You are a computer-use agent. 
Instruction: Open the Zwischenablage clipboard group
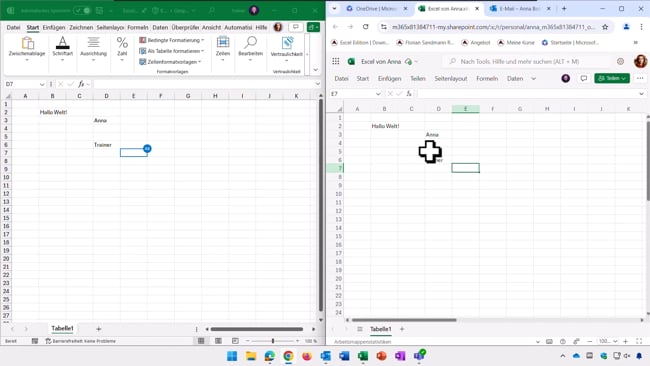tap(27, 49)
